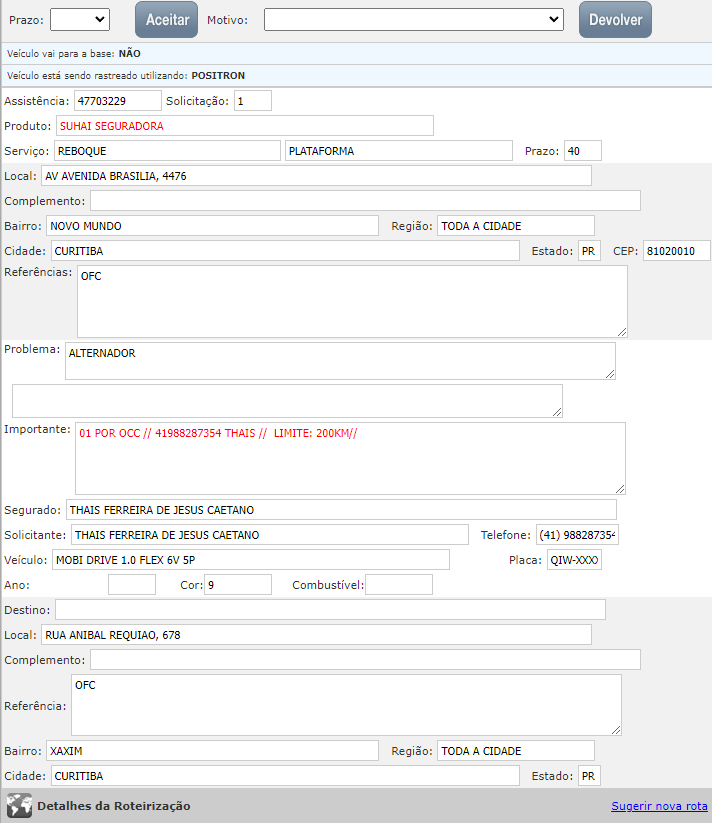
Task: Click the Detalhes da Roteirização heading
Action: click(114, 806)
